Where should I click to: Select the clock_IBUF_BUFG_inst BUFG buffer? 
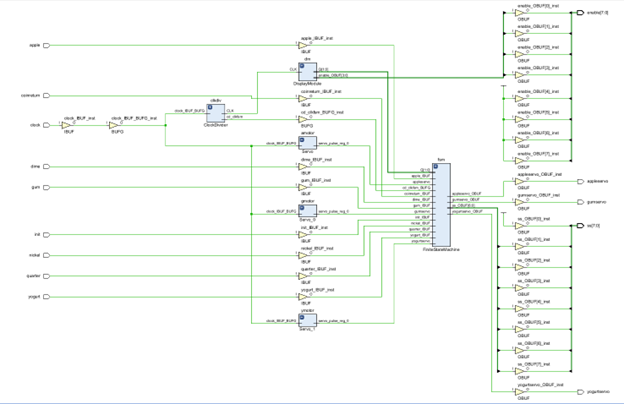112,125
